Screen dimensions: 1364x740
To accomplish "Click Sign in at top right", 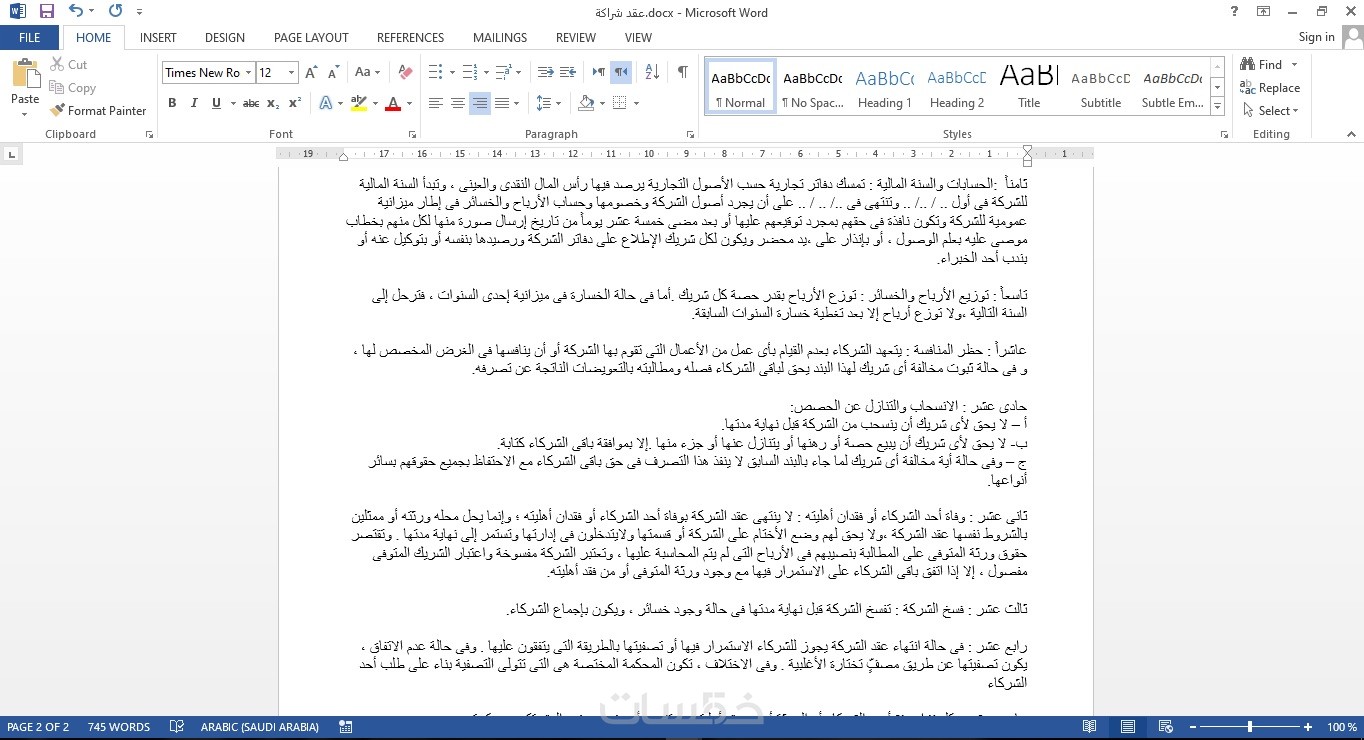I will pos(1316,37).
